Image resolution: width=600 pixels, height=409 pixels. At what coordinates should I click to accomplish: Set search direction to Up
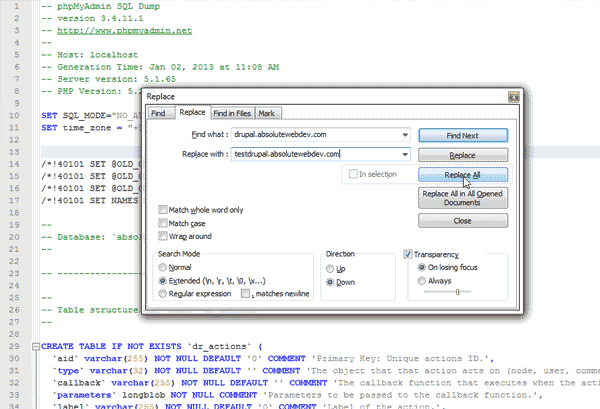point(331,269)
